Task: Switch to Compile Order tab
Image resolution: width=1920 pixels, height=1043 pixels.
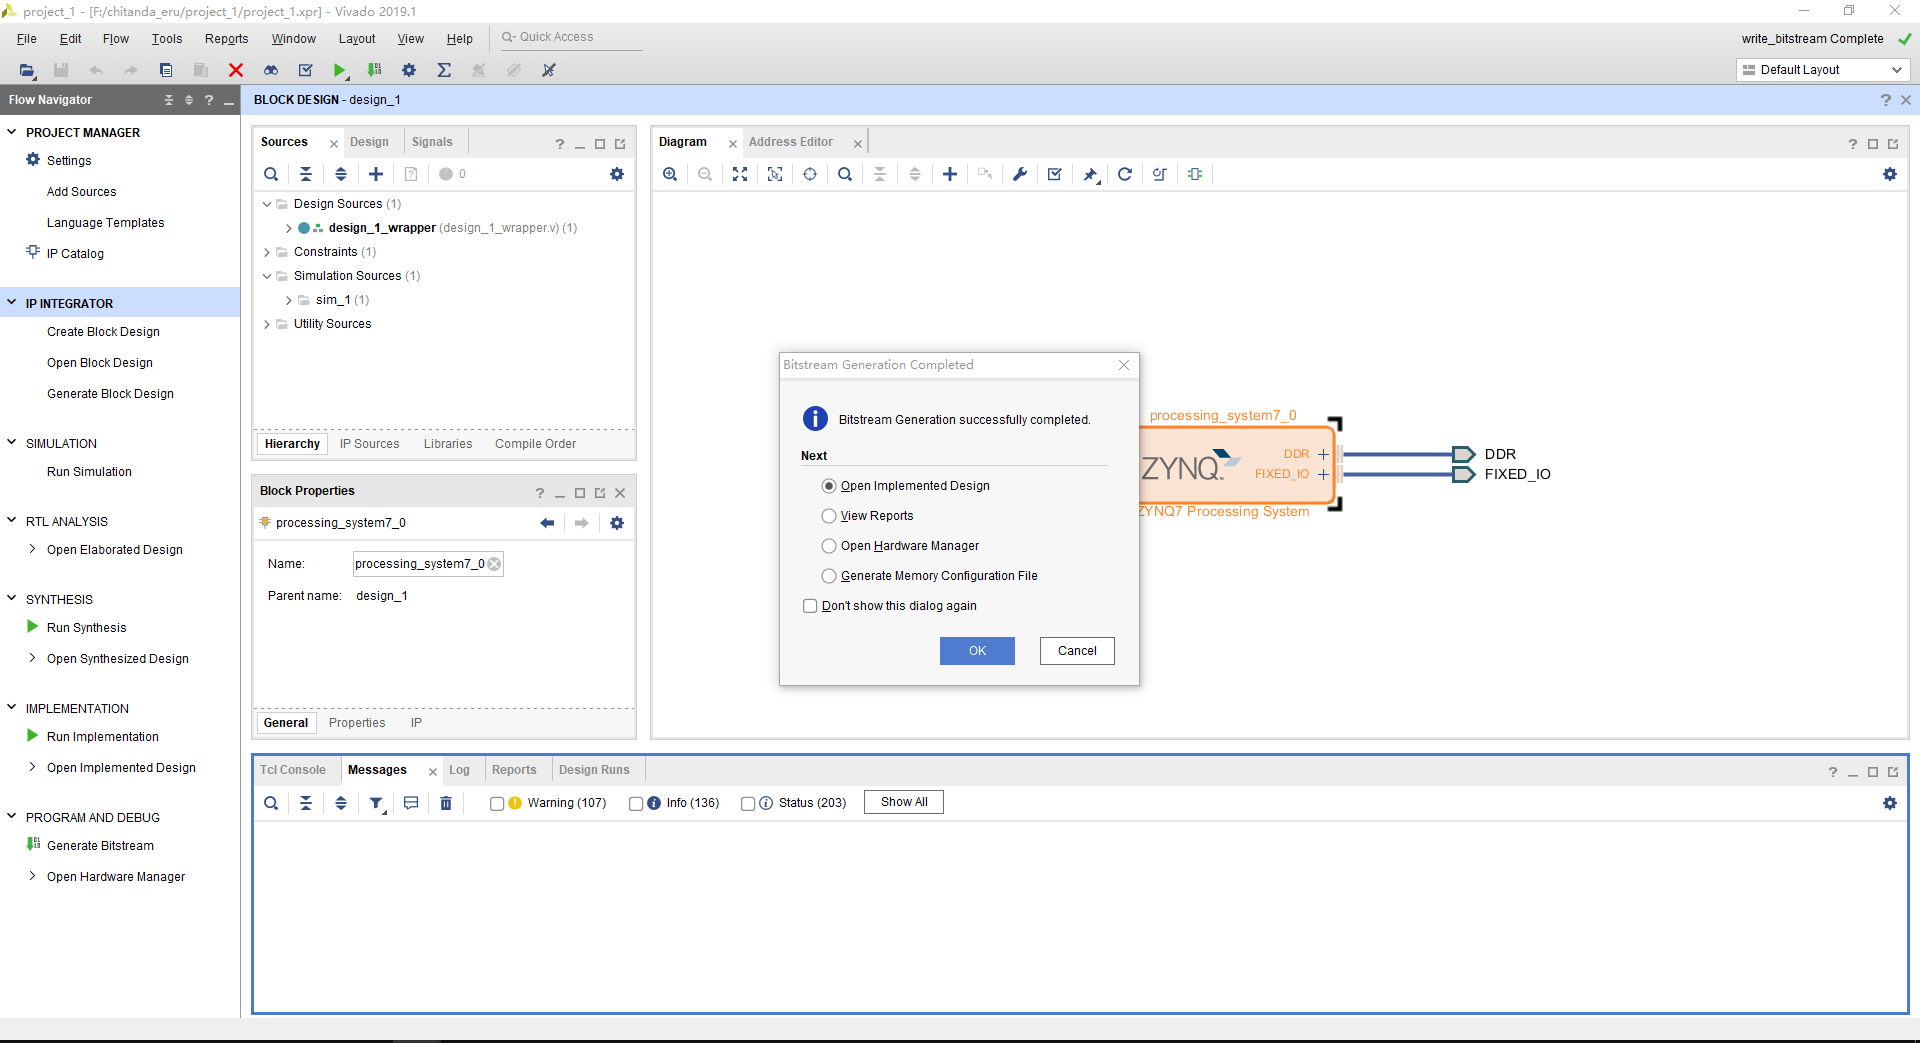Action: click(535, 444)
